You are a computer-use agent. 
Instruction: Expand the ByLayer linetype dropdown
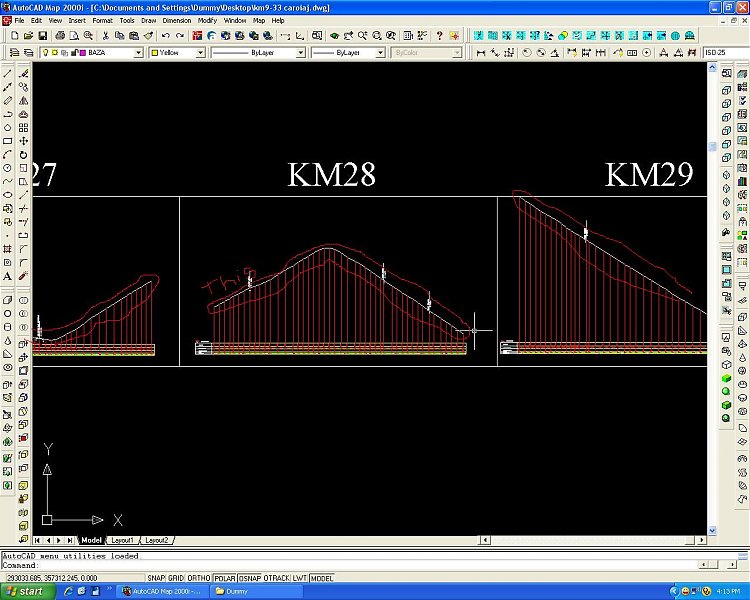(x=300, y=53)
